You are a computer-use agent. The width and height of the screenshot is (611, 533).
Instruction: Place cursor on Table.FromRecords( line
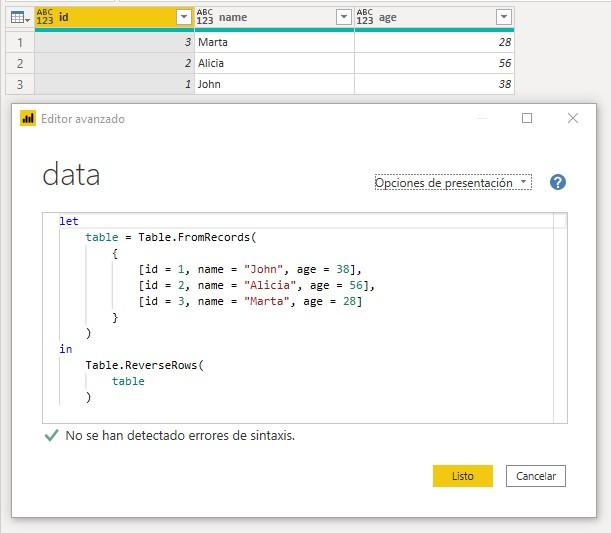171,237
